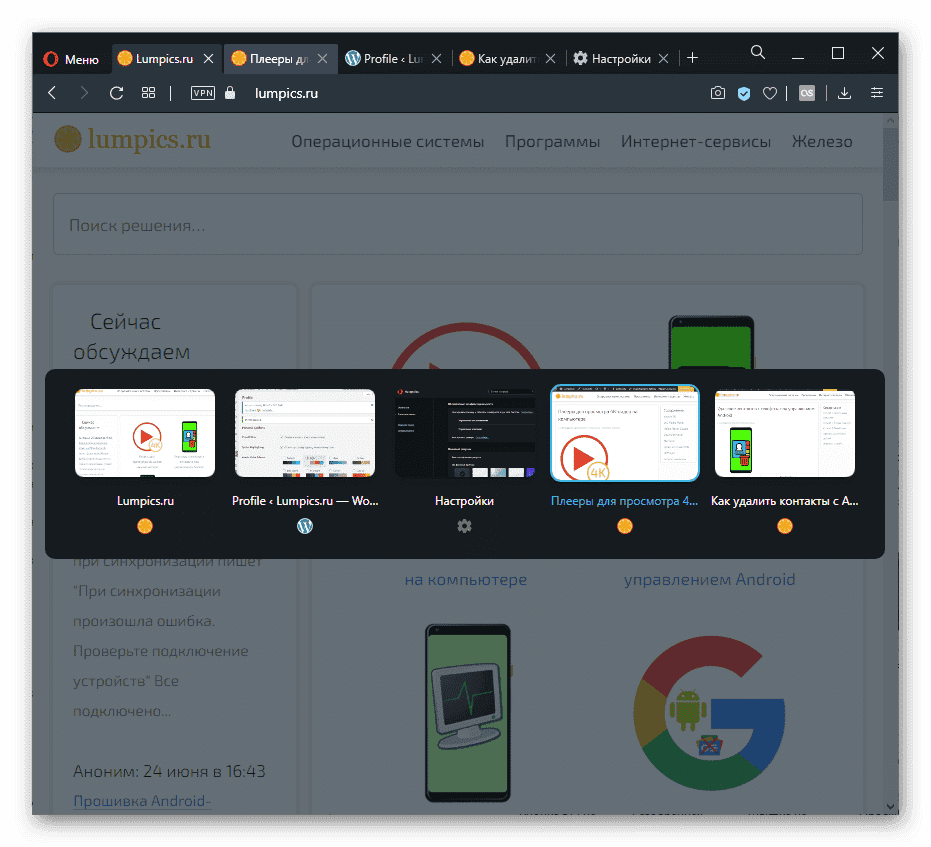Open the tab tiling icon beside reload

pos(148,93)
